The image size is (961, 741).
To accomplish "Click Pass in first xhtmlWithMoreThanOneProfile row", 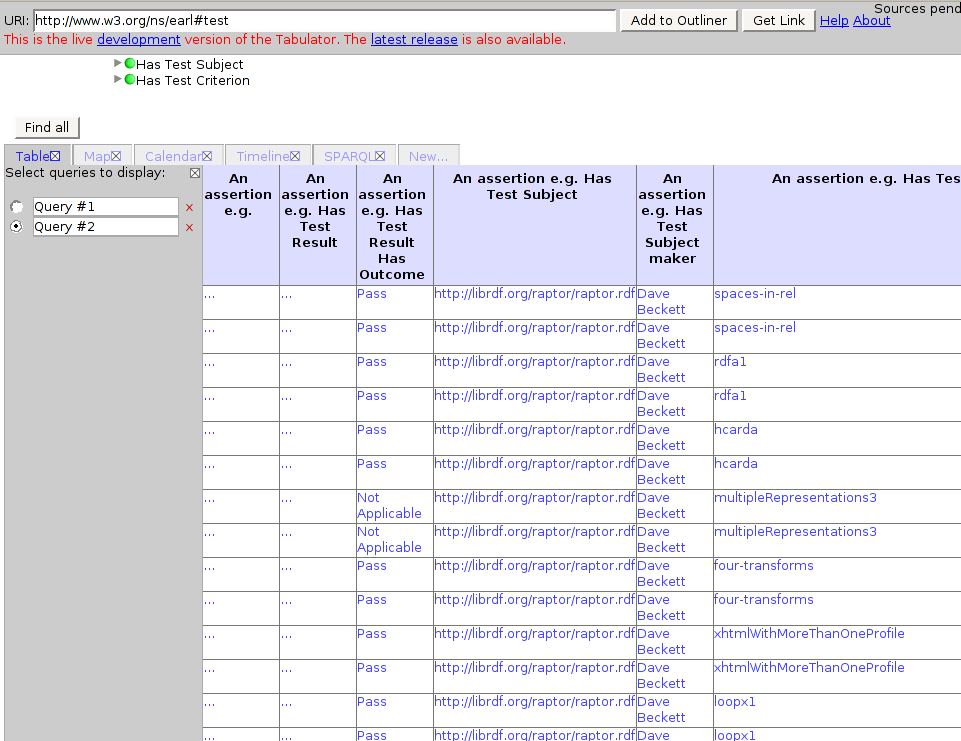I will (372, 634).
